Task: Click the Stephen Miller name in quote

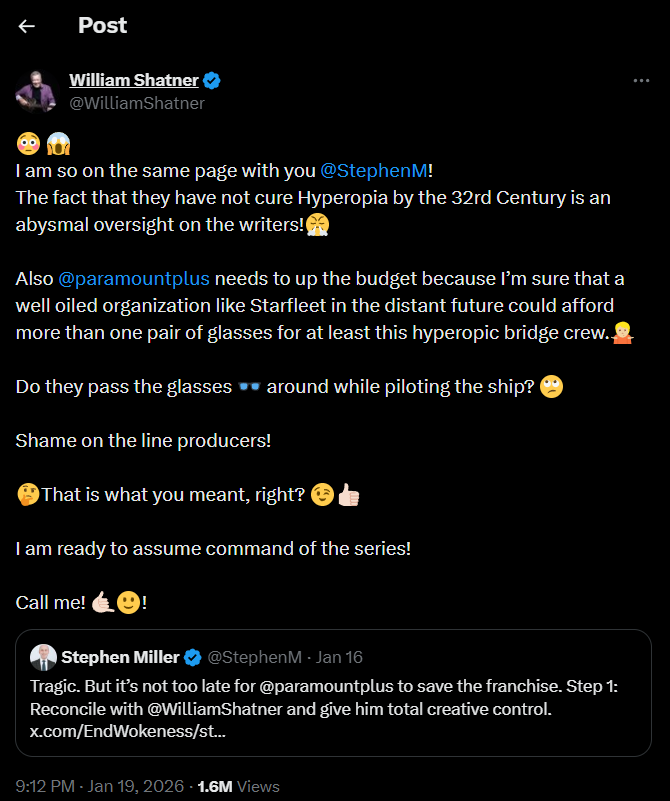Action: (120, 657)
